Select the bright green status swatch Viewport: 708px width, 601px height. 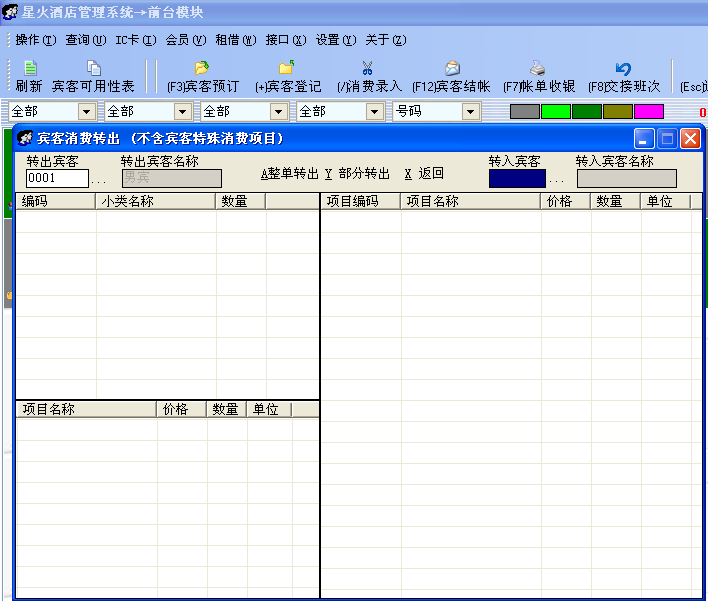click(x=556, y=112)
